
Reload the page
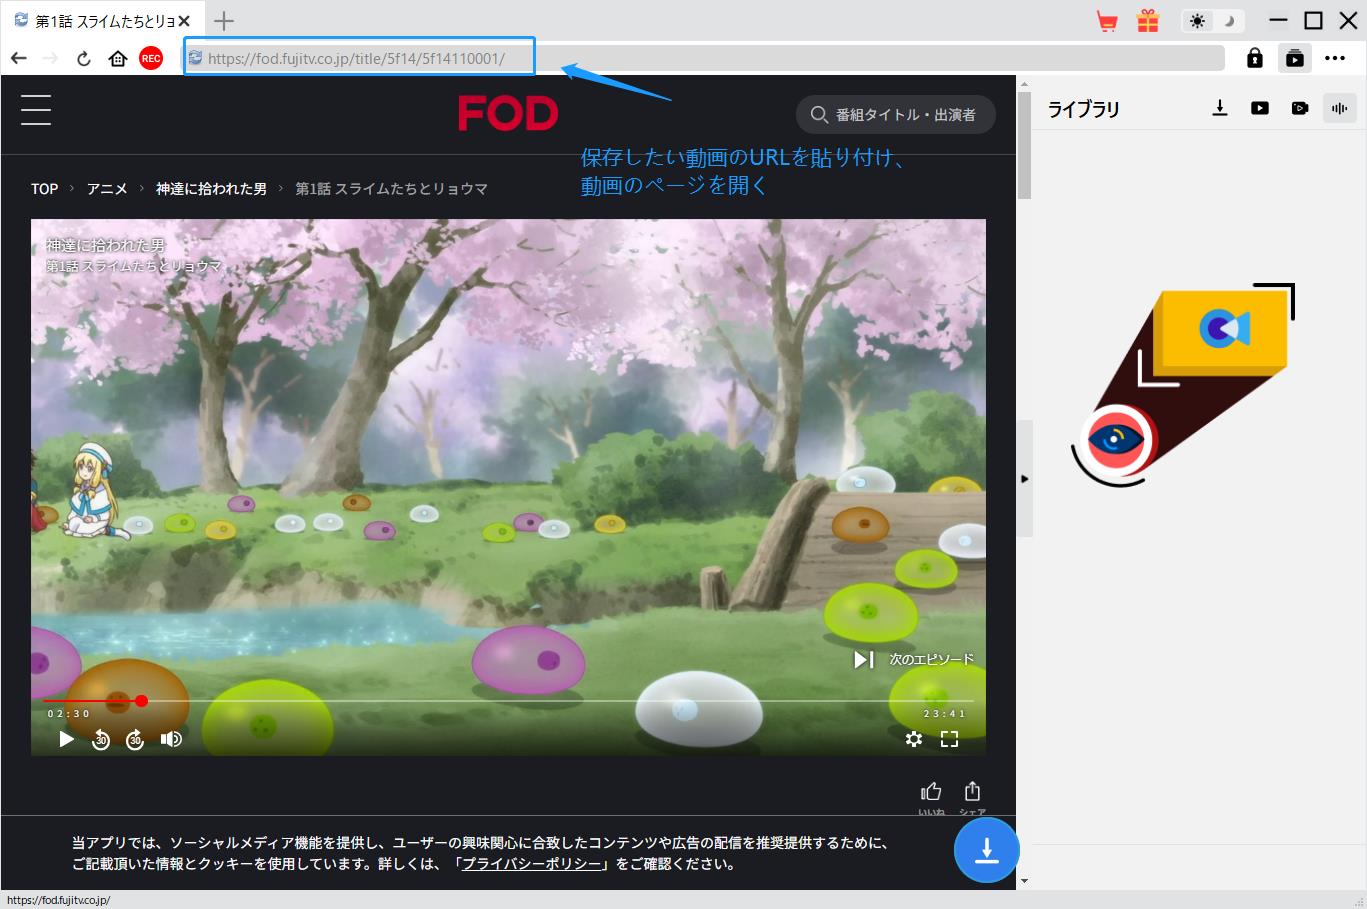pyautogui.click(x=84, y=58)
